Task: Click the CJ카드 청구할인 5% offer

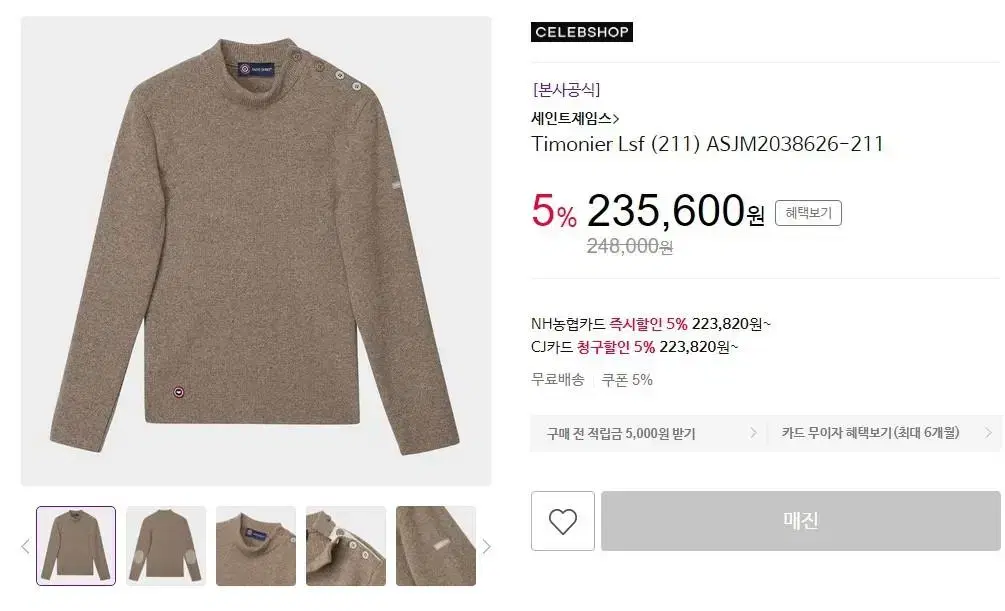Action: tap(635, 347)
